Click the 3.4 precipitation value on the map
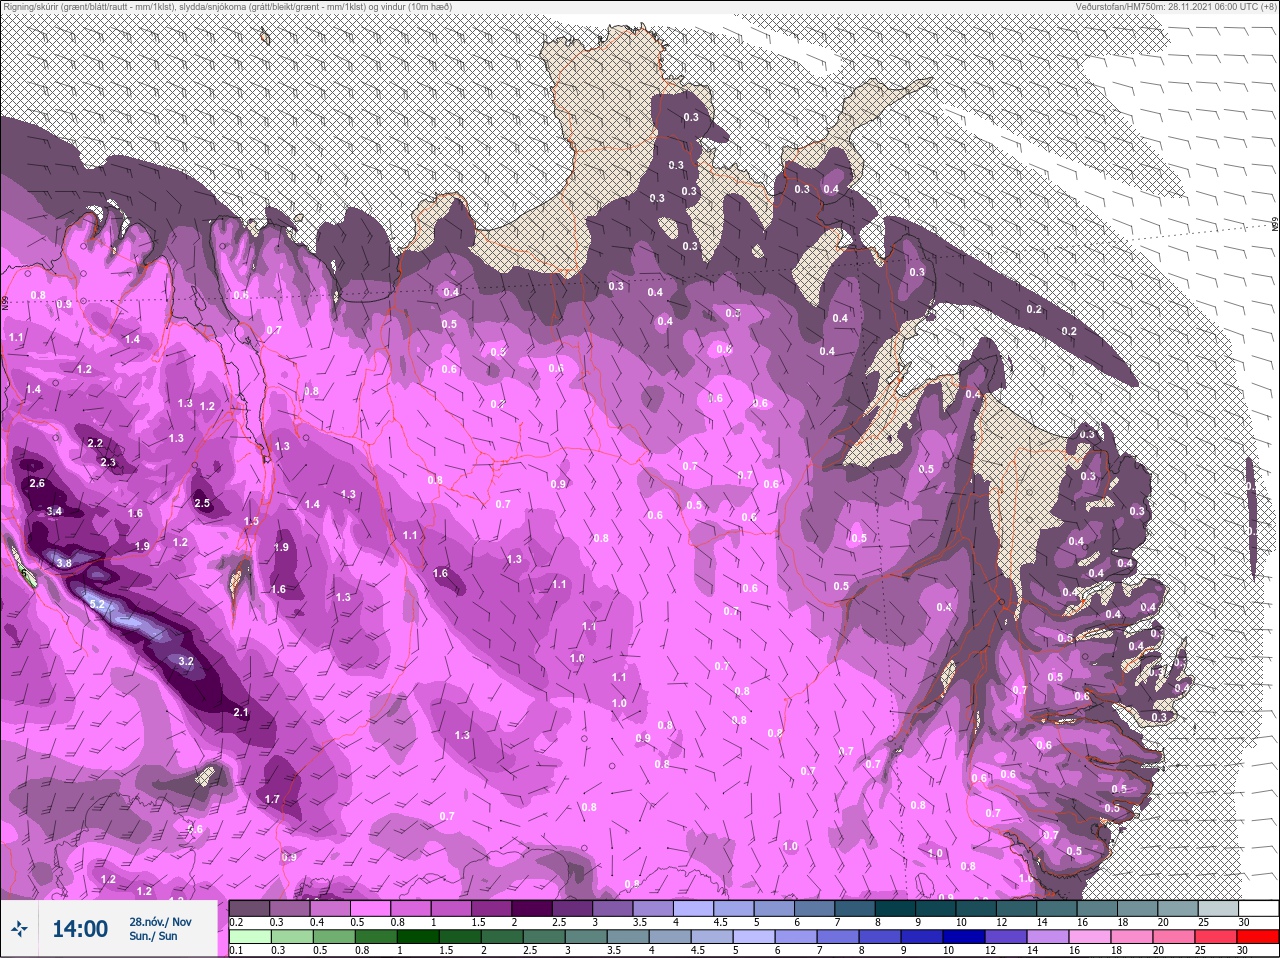The image size is (1280, 958). (54, 511)
